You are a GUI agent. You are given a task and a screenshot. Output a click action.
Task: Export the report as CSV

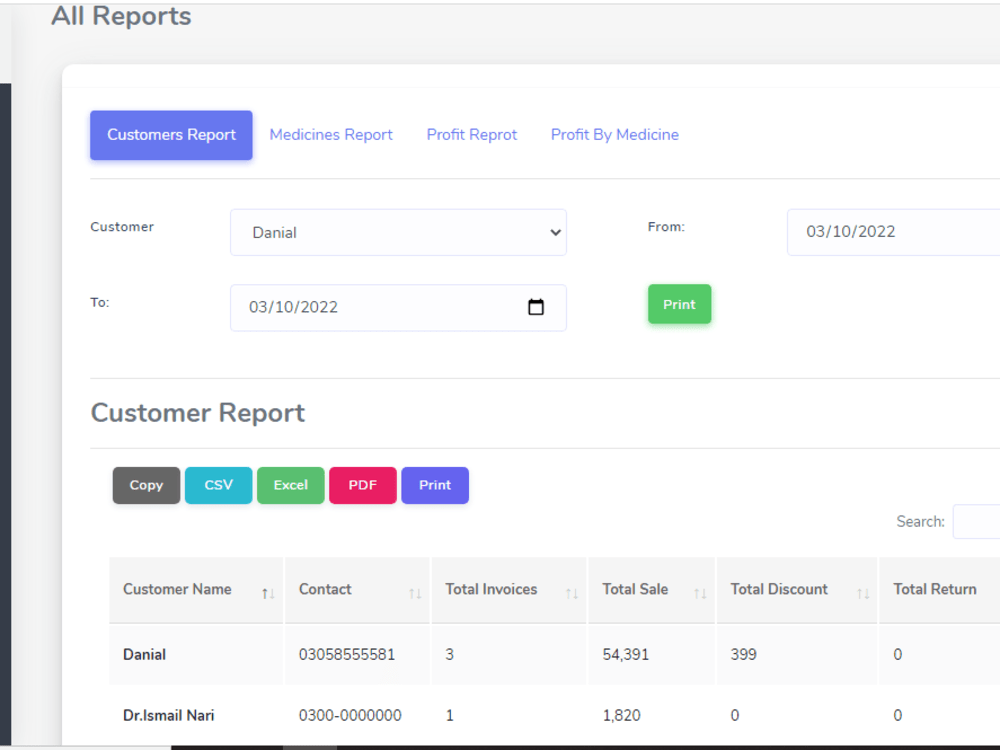point(218,485)
